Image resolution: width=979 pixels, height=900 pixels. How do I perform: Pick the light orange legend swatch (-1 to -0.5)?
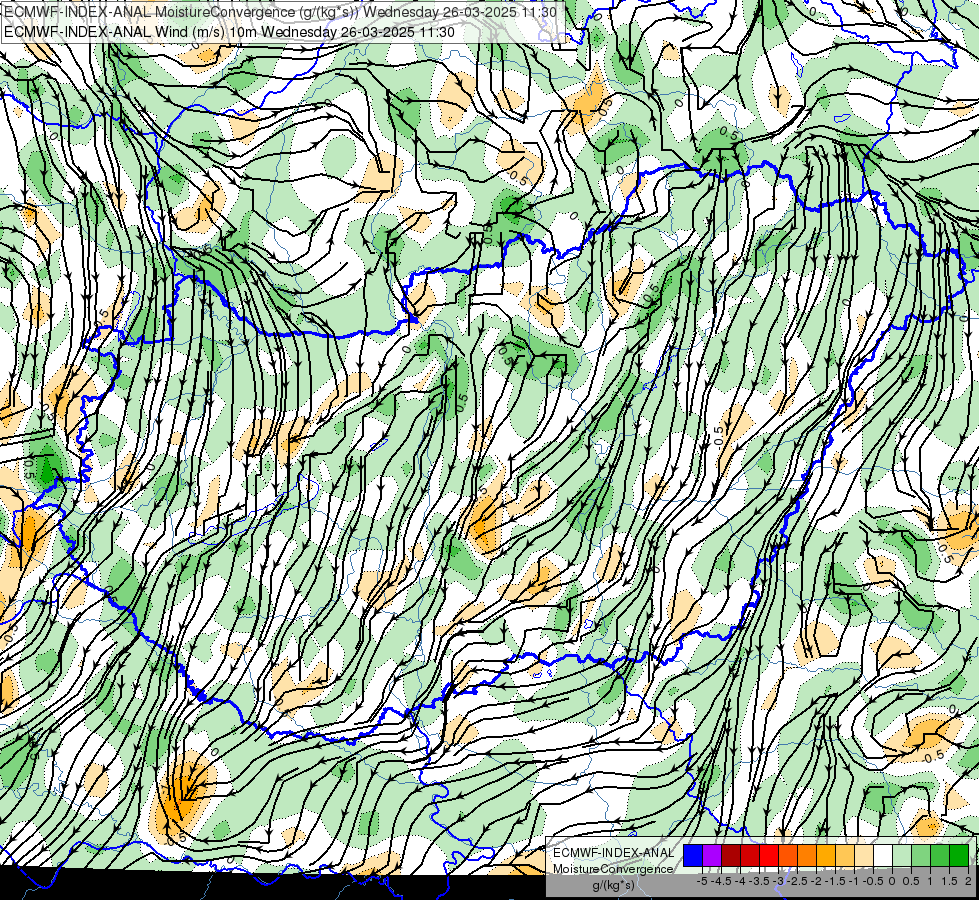tap(845, 856)
